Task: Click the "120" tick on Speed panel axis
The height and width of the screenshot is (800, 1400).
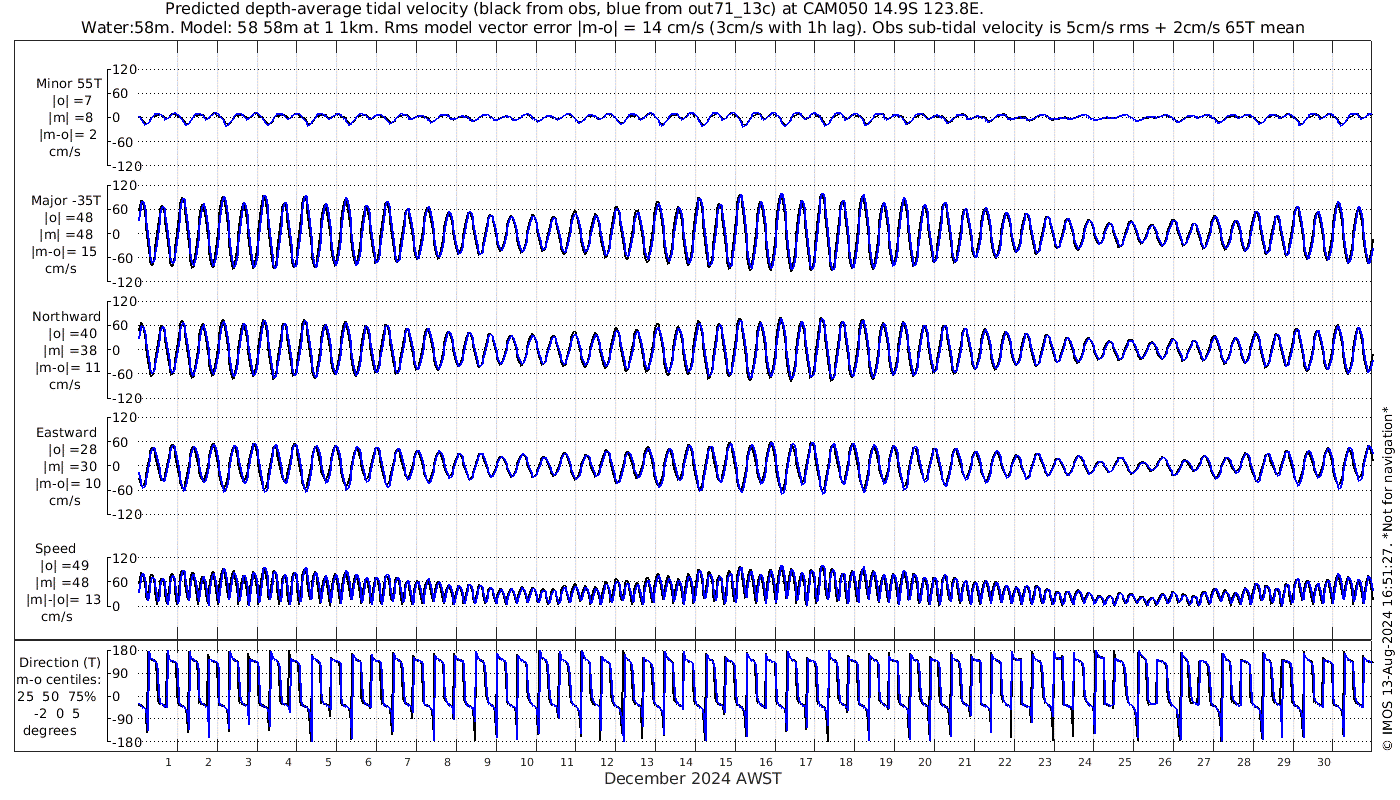Action: point(123,559)
